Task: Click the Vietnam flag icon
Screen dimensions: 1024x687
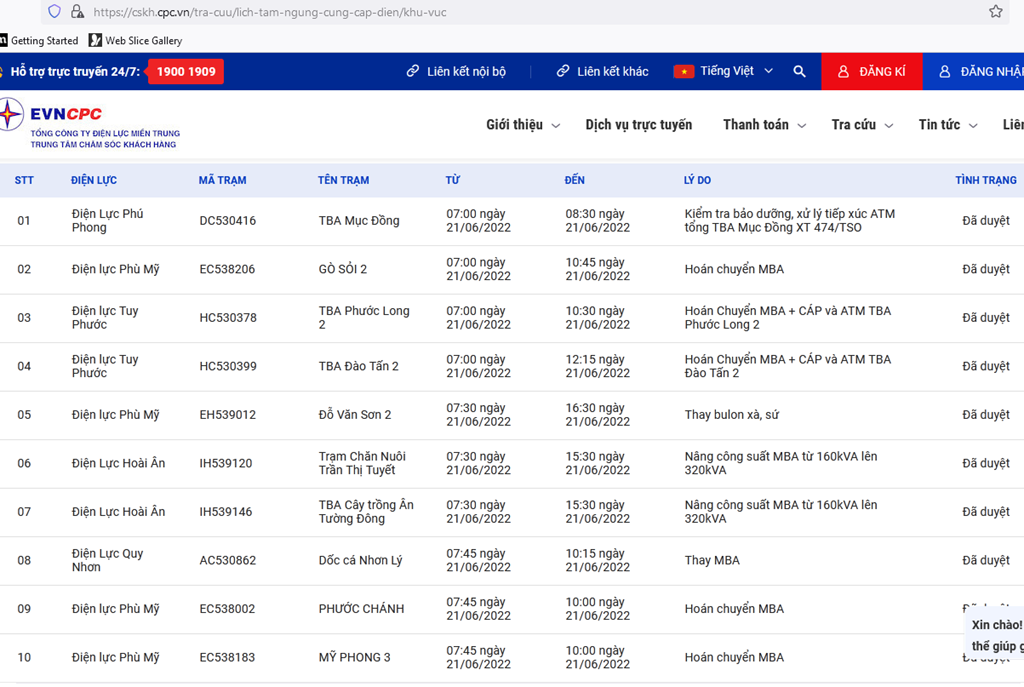Action: [683, 72]
